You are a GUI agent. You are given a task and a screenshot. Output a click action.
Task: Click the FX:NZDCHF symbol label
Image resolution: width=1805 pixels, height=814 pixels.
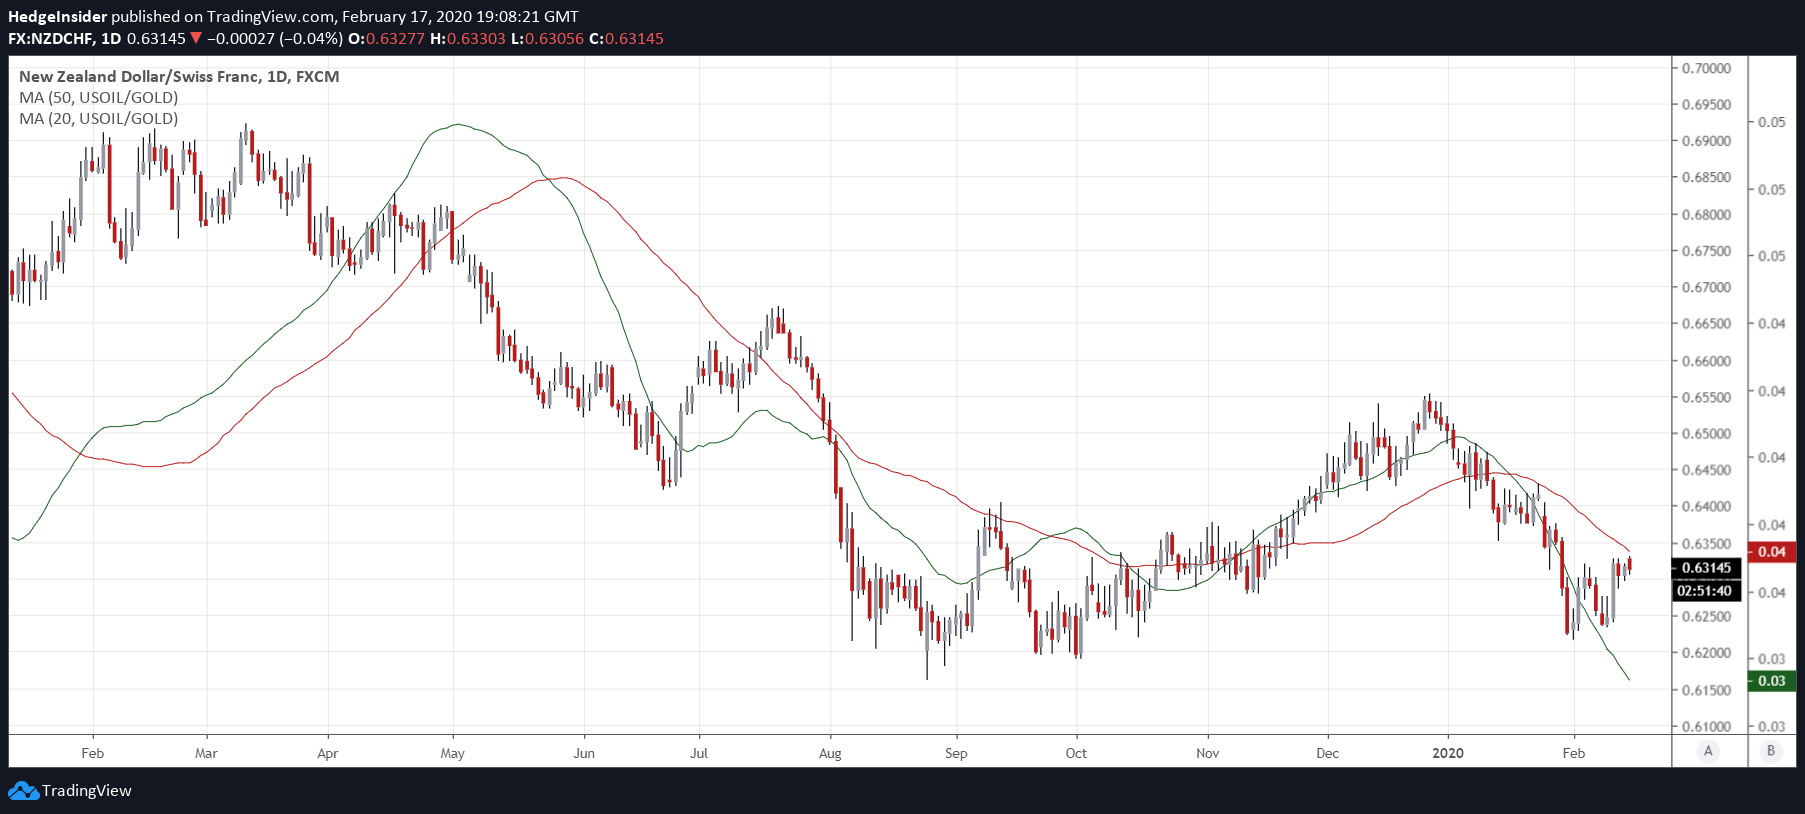(x=51, y=39)
